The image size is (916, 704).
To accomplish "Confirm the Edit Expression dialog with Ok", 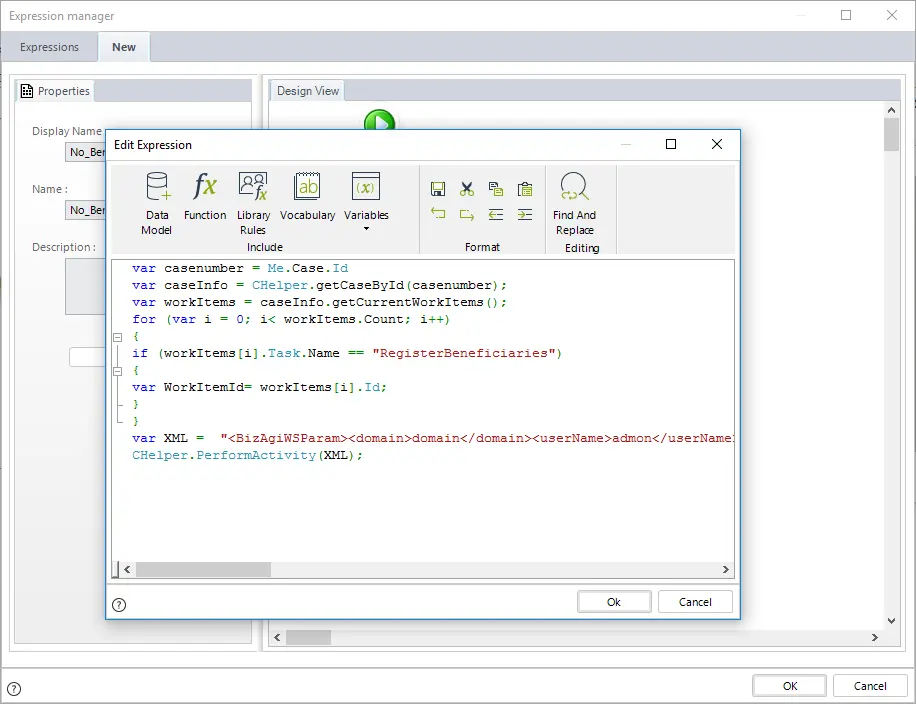I will [x=614, y=602].
